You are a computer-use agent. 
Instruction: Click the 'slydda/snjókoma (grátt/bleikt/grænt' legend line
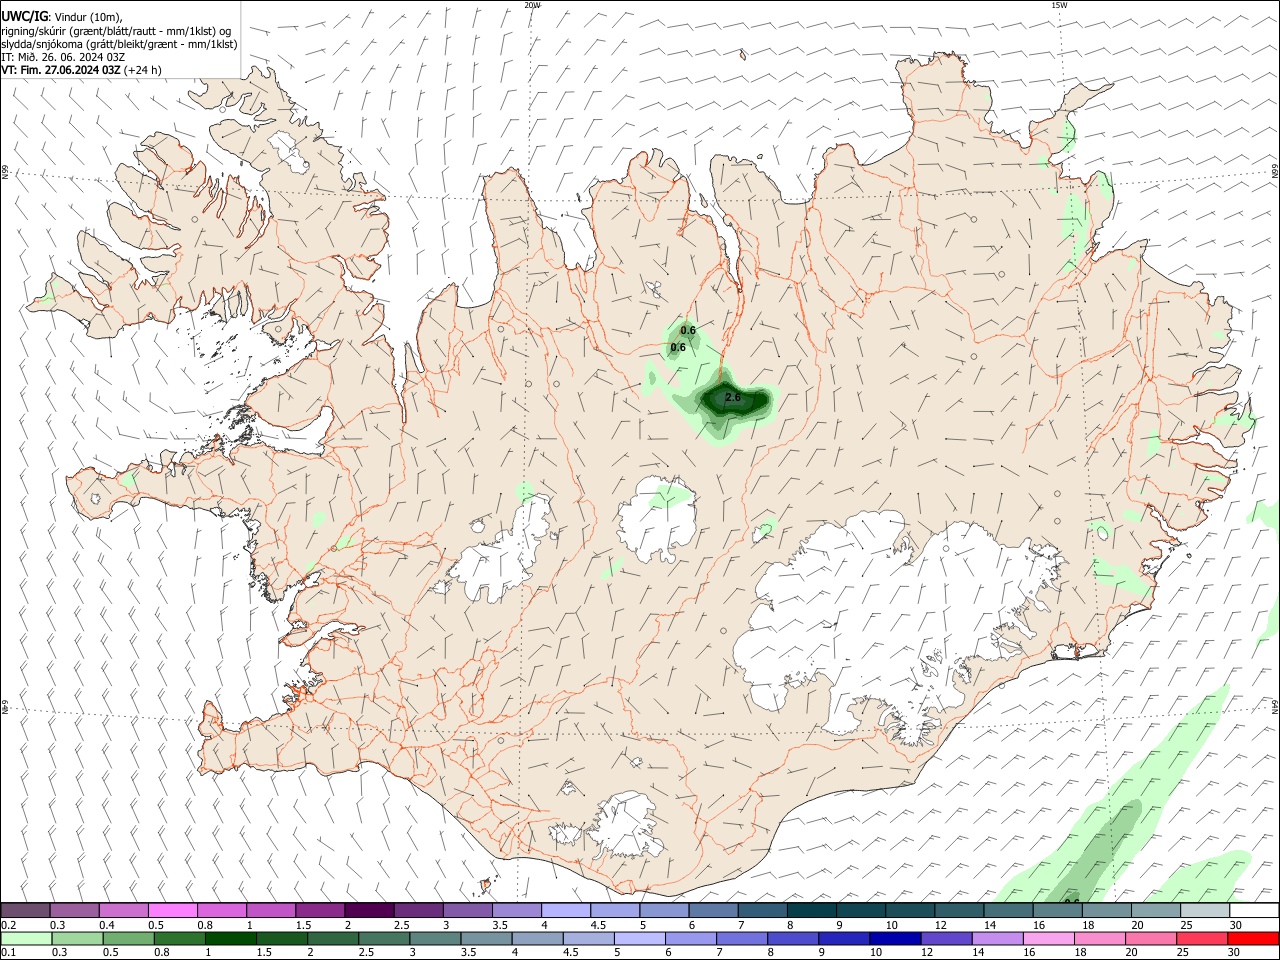coord(119,44)
